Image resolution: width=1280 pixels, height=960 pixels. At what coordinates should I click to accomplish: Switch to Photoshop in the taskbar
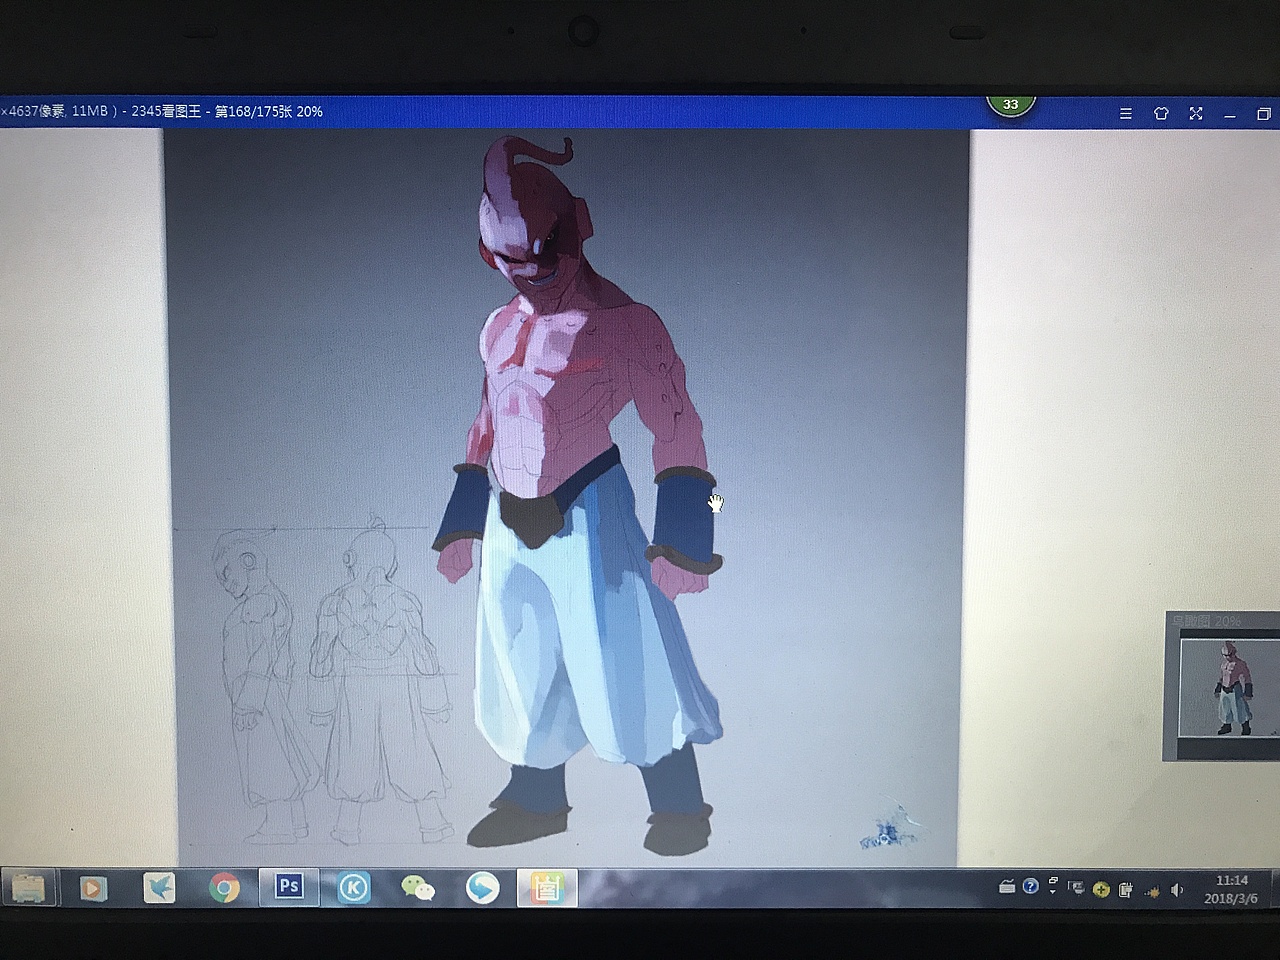(x=289, y=887)
